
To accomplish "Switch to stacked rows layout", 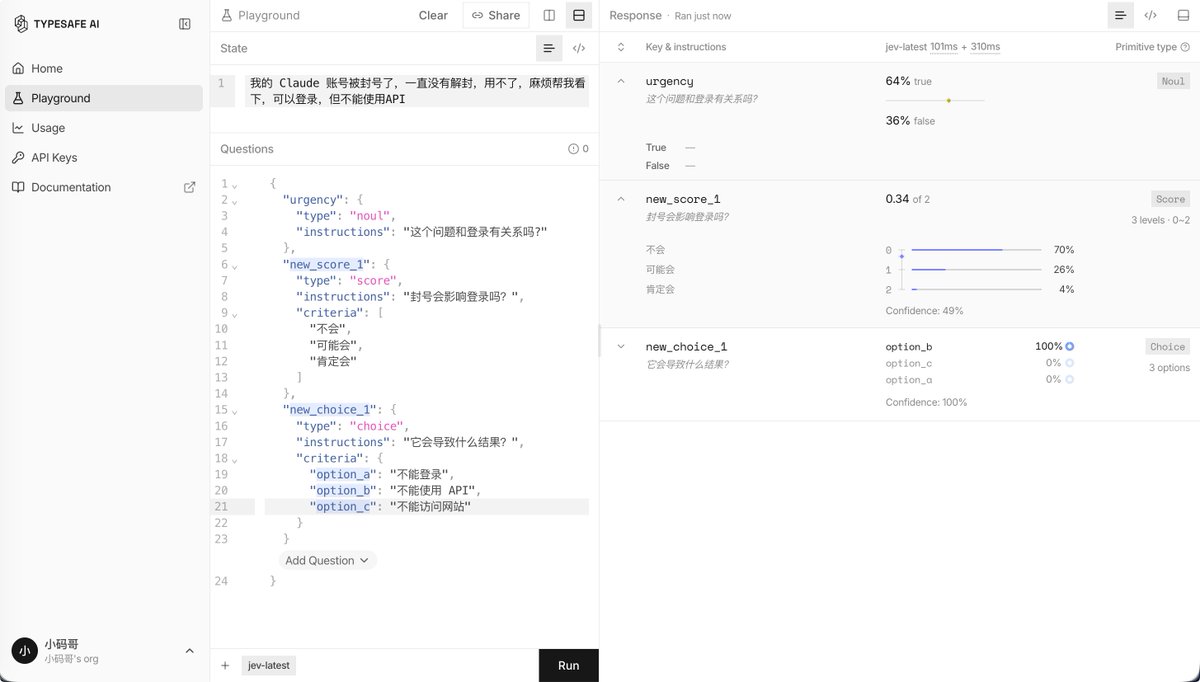I will pos(578,15).
